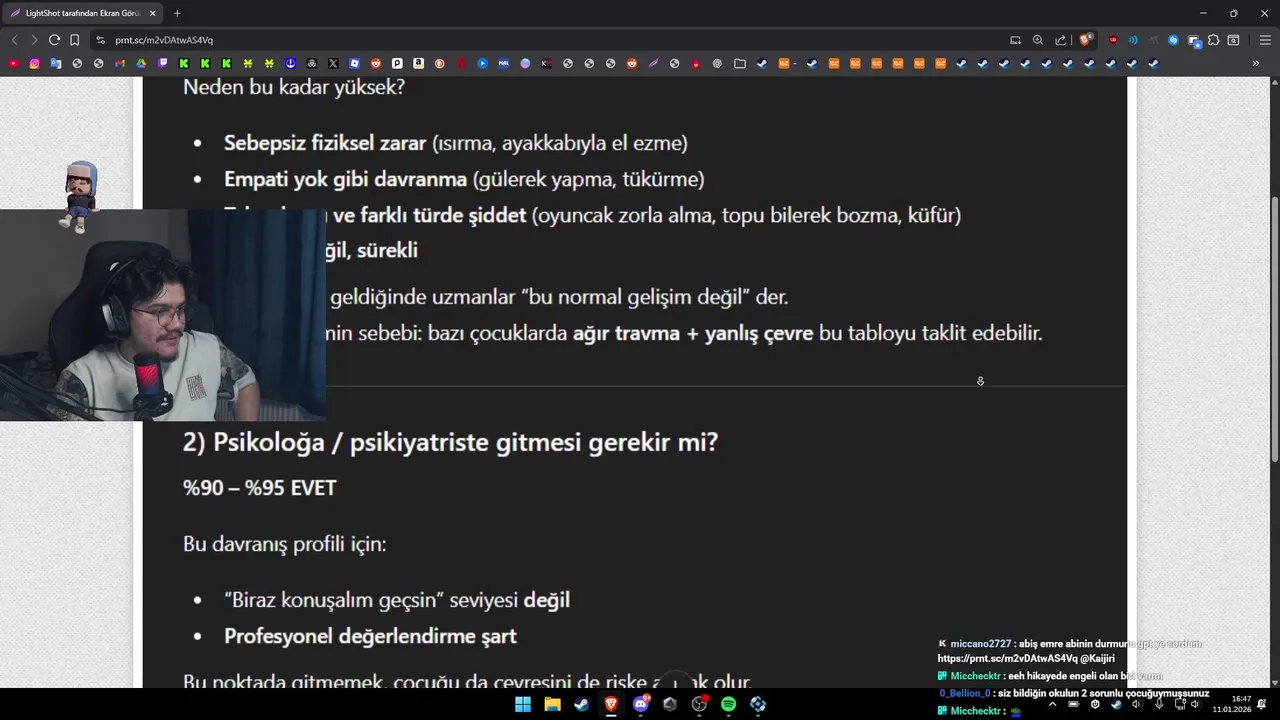1280x720 pixels.
Task: Reload the current page
Action: [x=54, y=40]
